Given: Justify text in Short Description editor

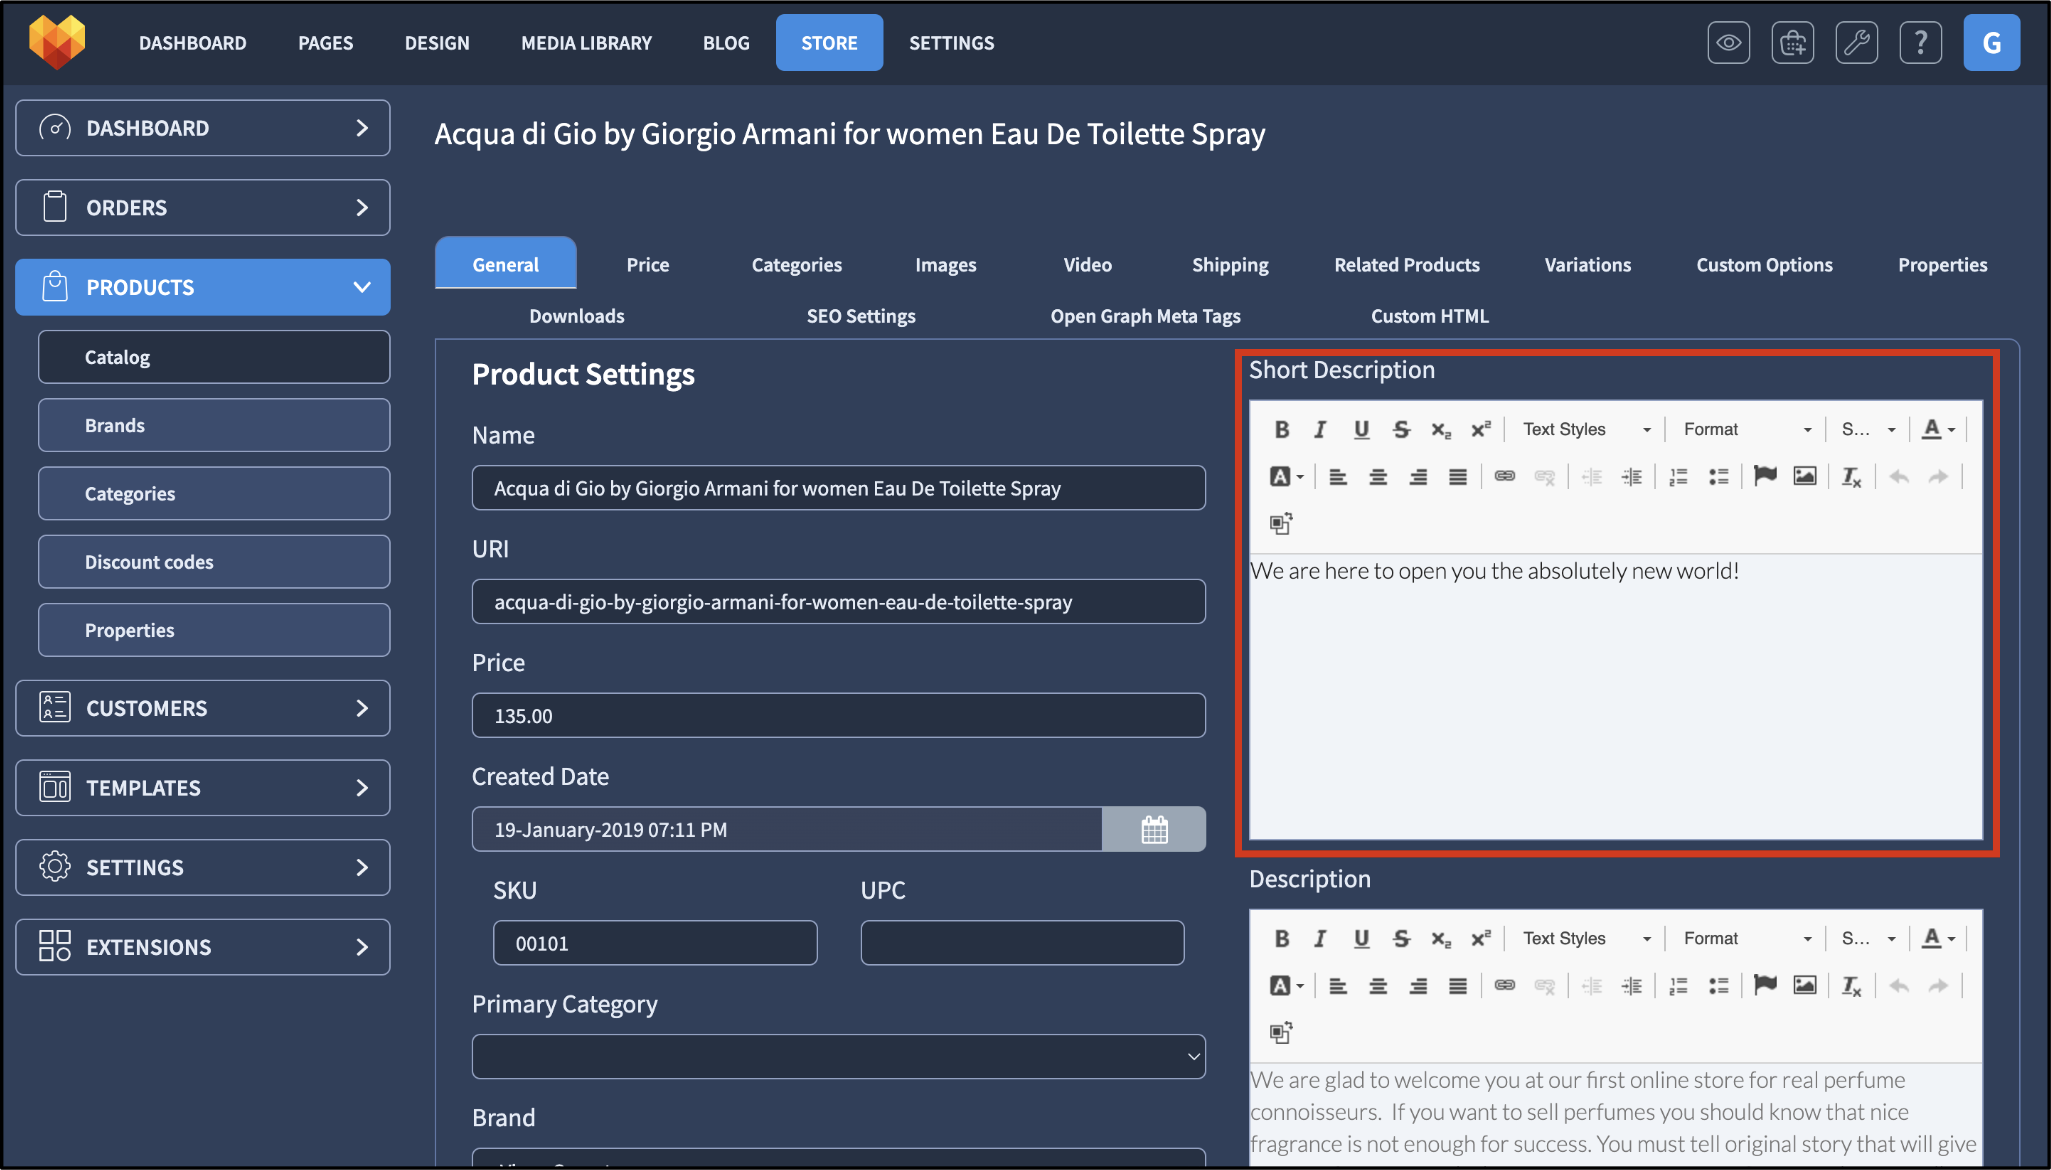Looking at the screenshot, I should tap(1457, 477).
